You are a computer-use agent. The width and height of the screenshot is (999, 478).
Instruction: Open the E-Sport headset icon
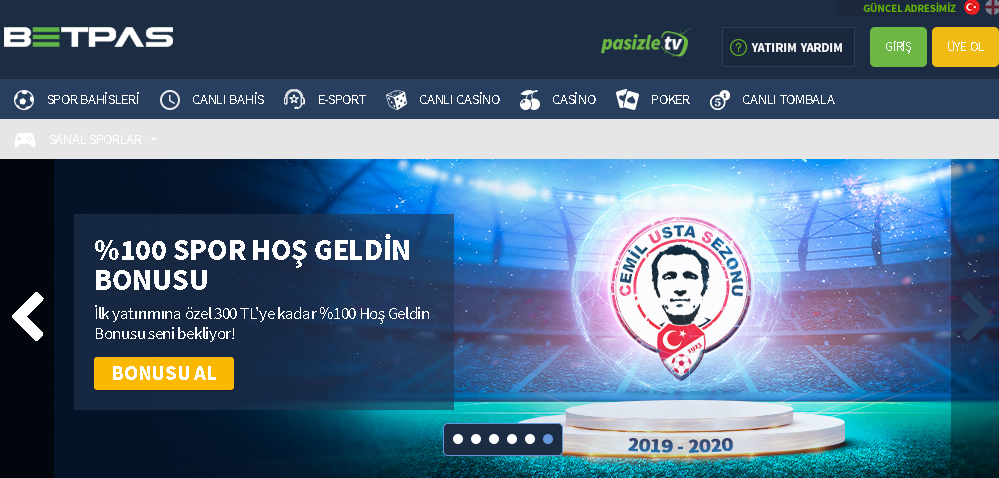(x=294, y=99)
